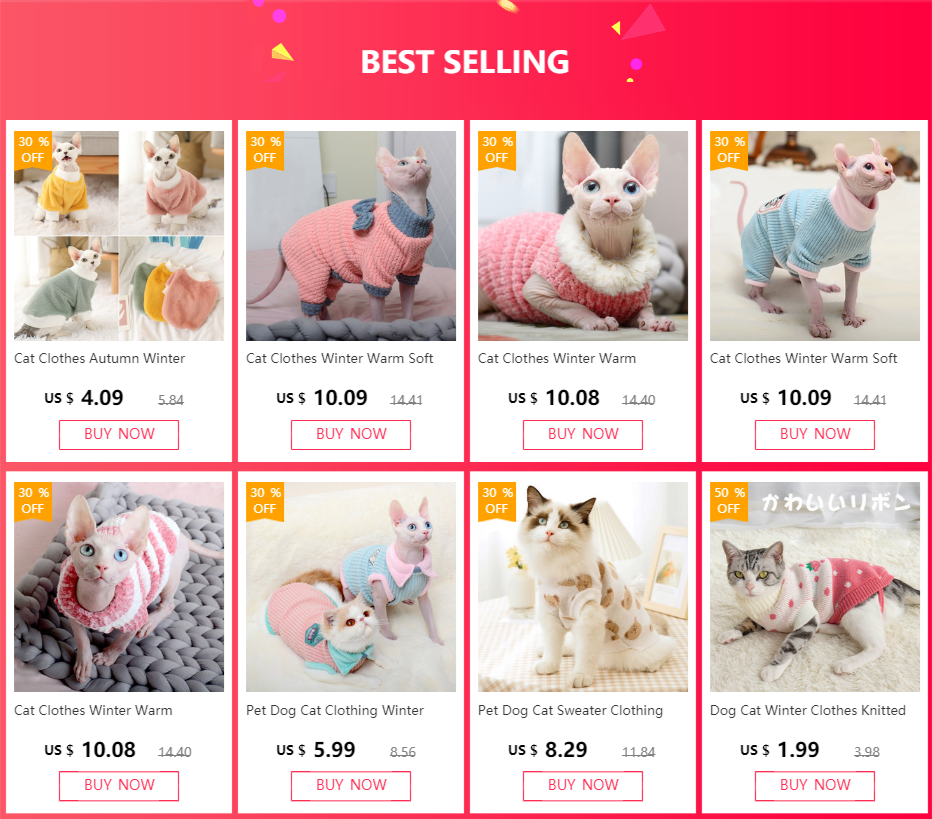Open the Dog Cat Winter Clothes Knitted title

808,711
